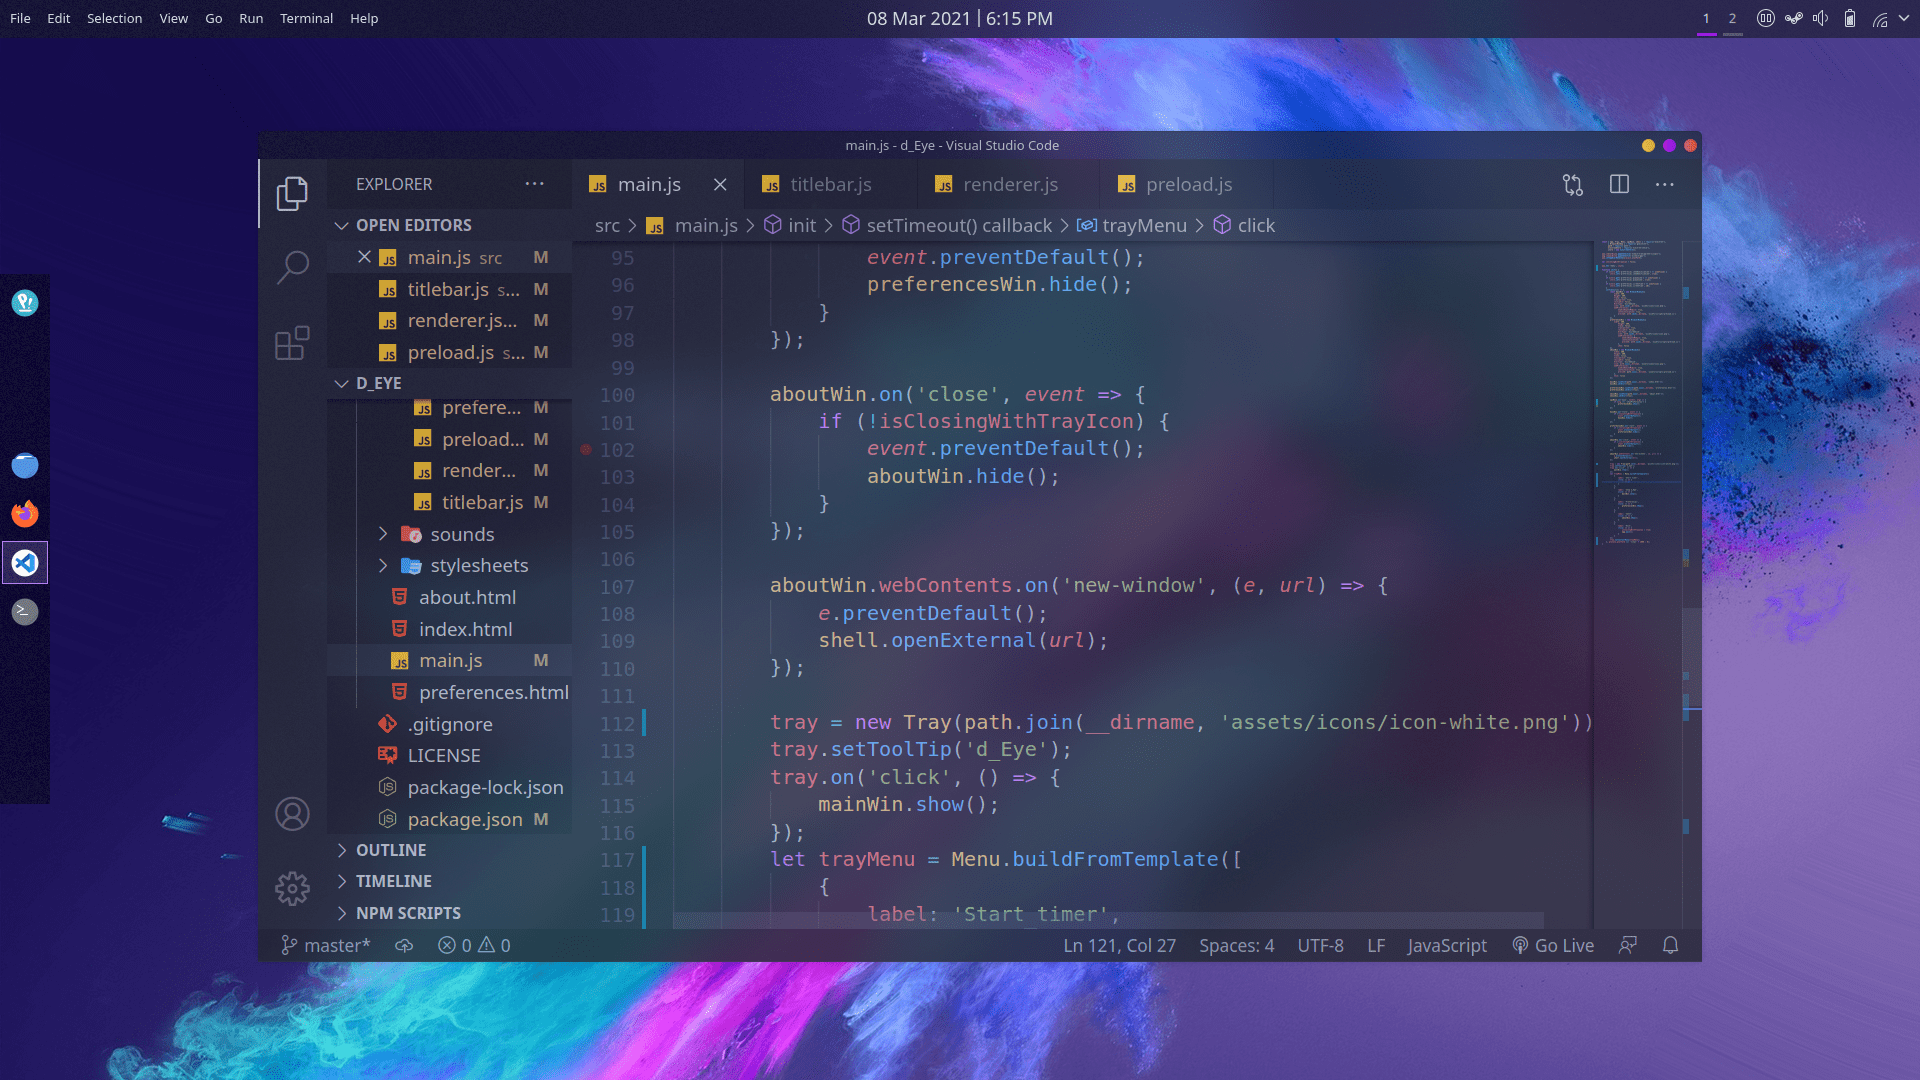Expand the NPM Scripts section
Screen dimensions: 1920x1080
450,913
